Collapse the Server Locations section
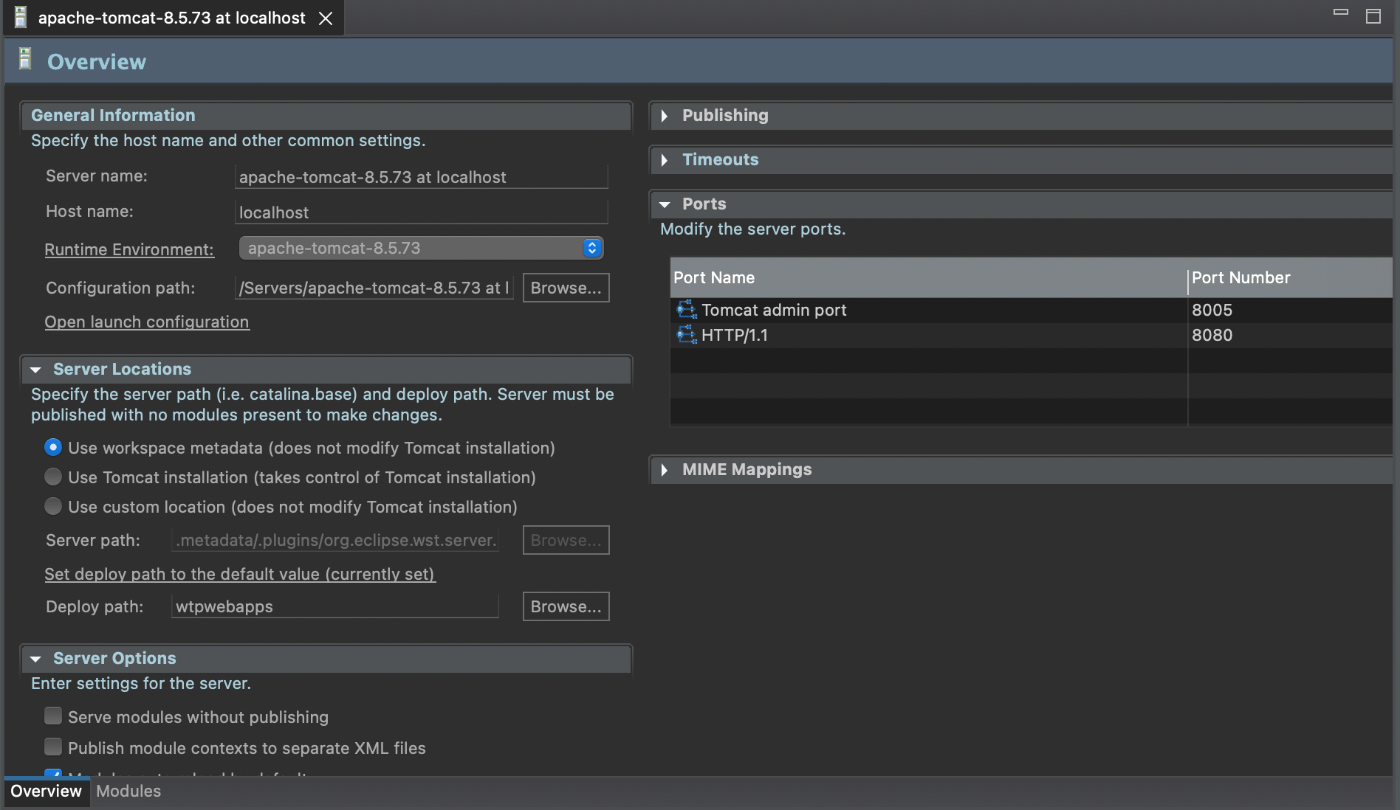This screenshot has width=1400, height=810. pyautogui.click(x=36, y=369)
